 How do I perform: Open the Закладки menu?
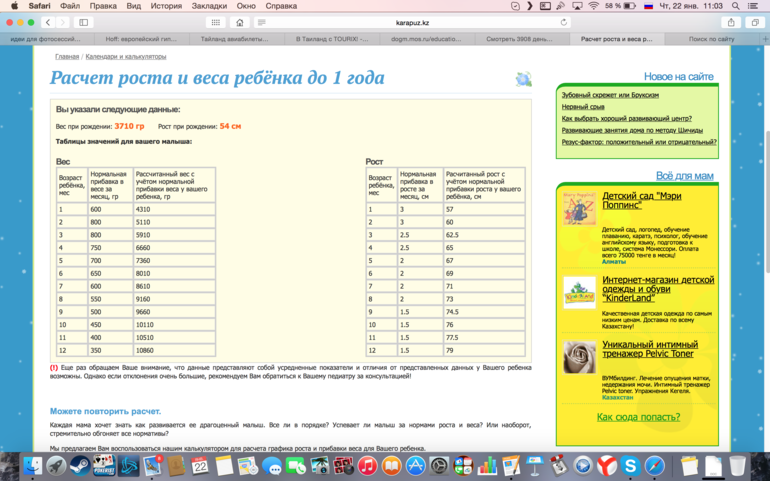pos(209,6)
